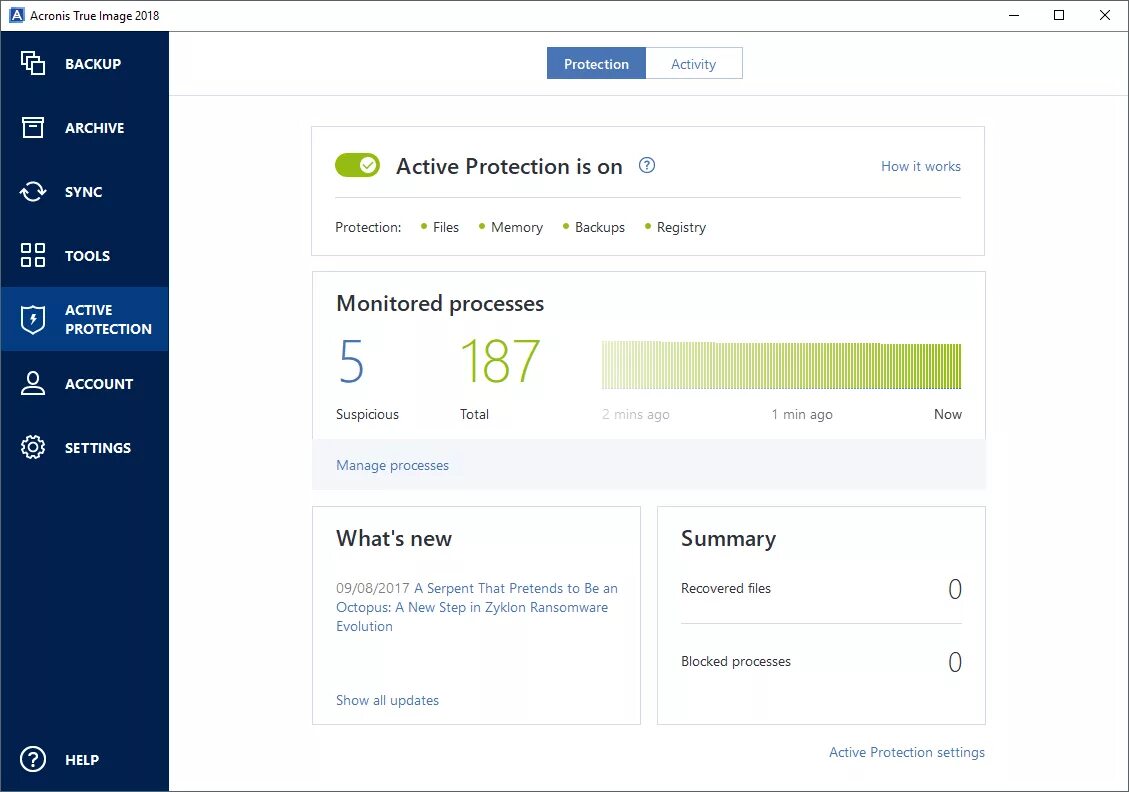
Task: Click the suspicious count 5
Action: tap(351, 361)
